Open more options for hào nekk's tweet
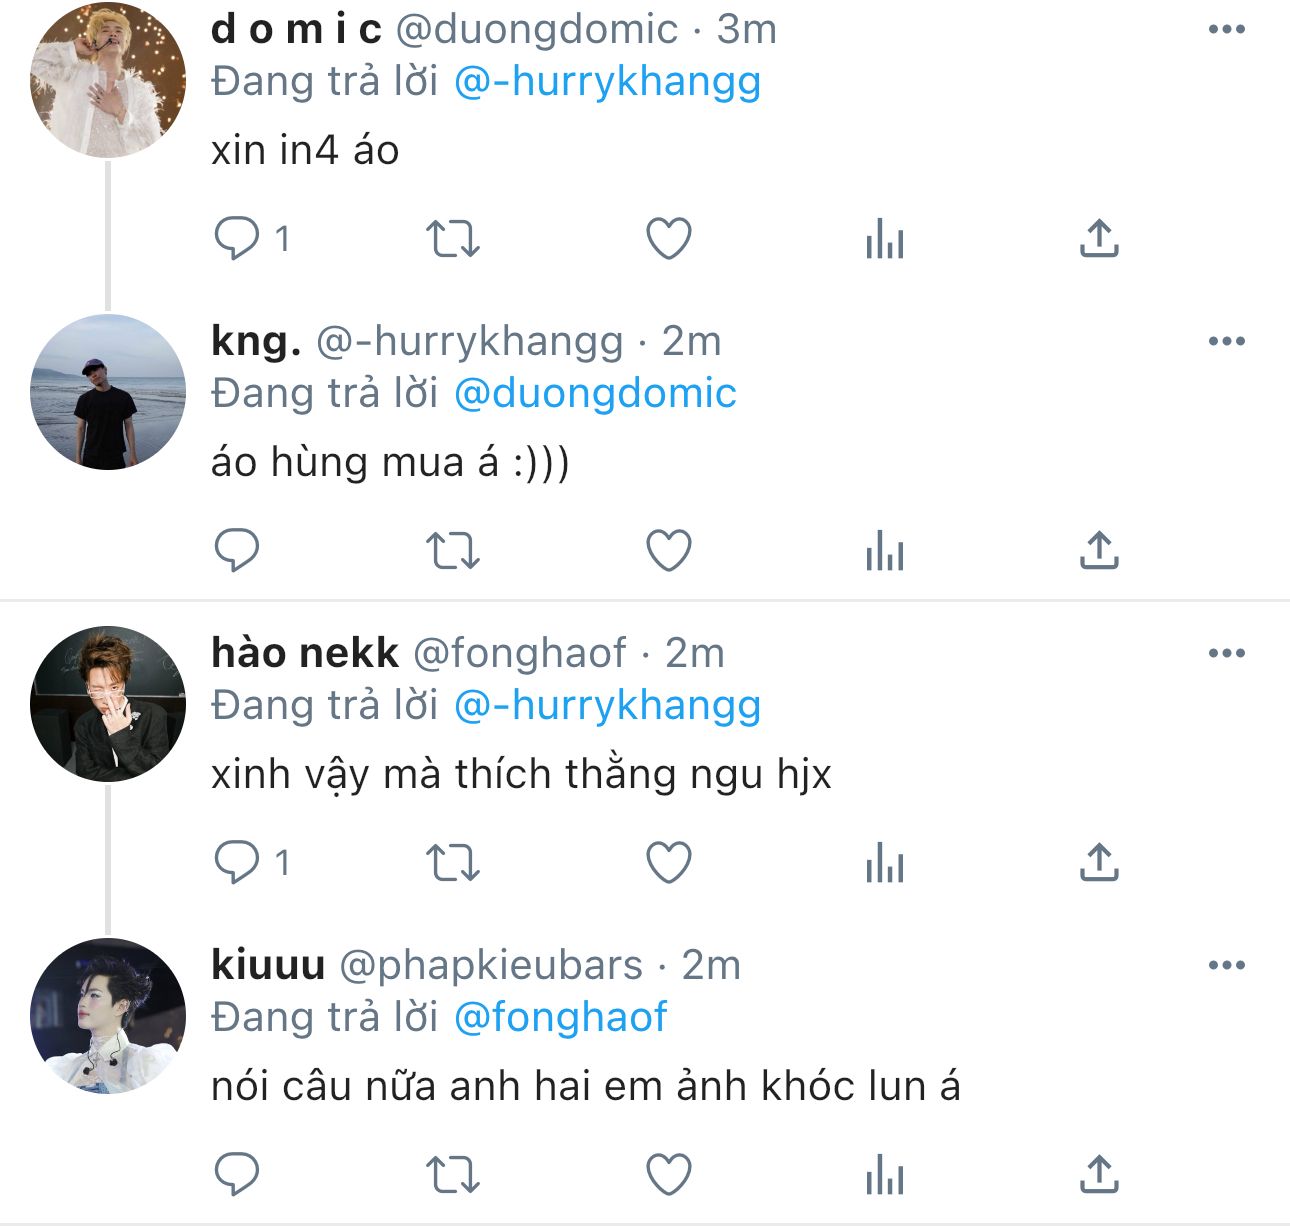 [1226, 654]
